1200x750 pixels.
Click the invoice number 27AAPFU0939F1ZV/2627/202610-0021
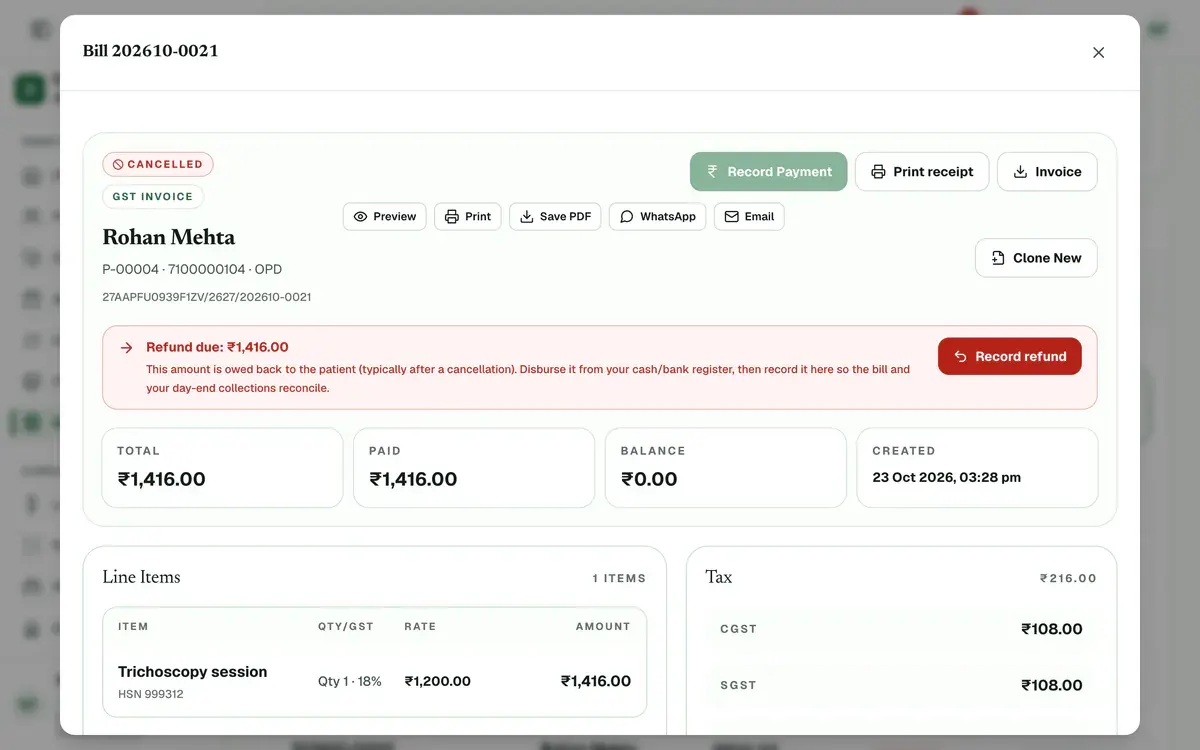coord(207,297)
